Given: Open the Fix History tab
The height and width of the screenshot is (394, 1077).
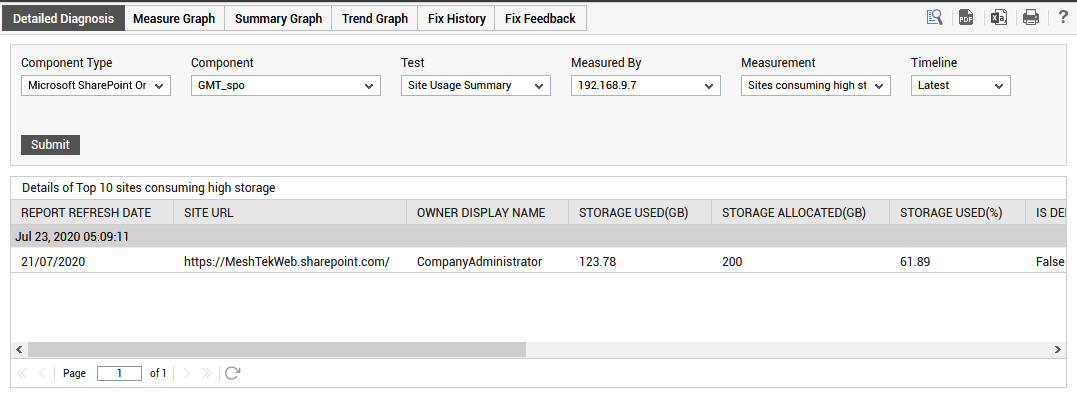Looking at the screenshot, I should pyautogui.click(x=456, y=19).
